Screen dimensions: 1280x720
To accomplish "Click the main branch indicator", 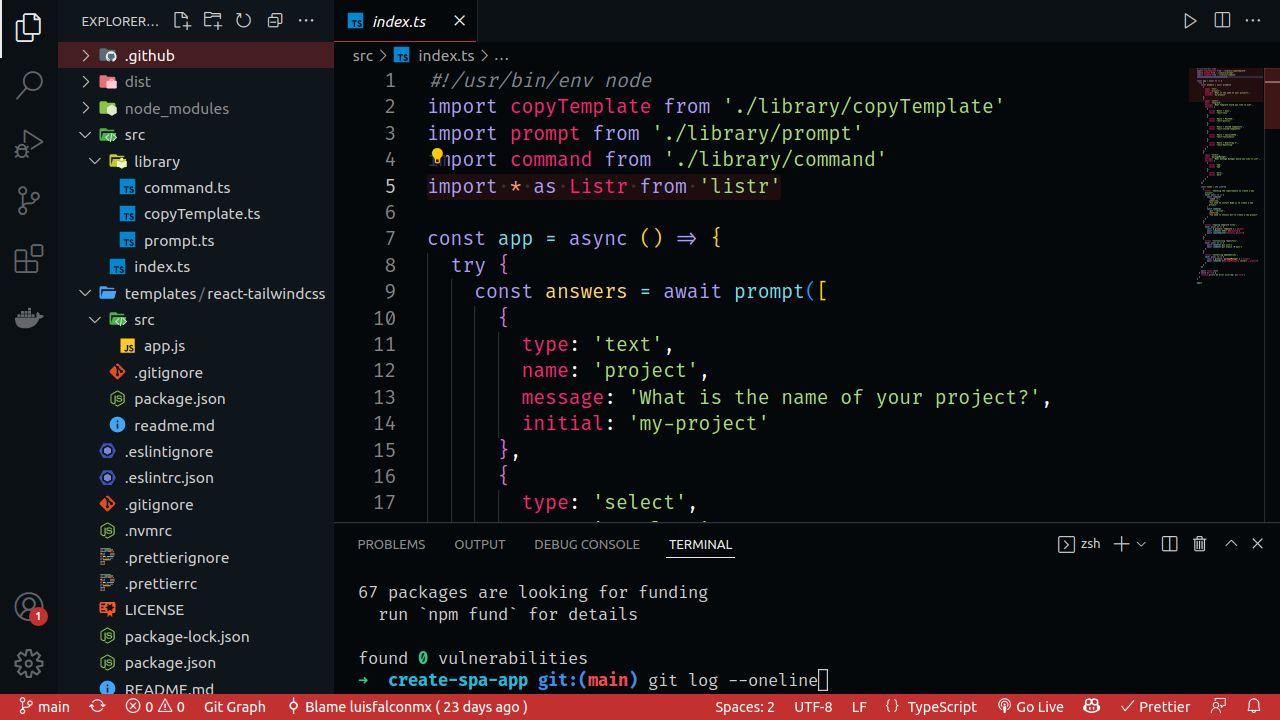I will [44, 706].
